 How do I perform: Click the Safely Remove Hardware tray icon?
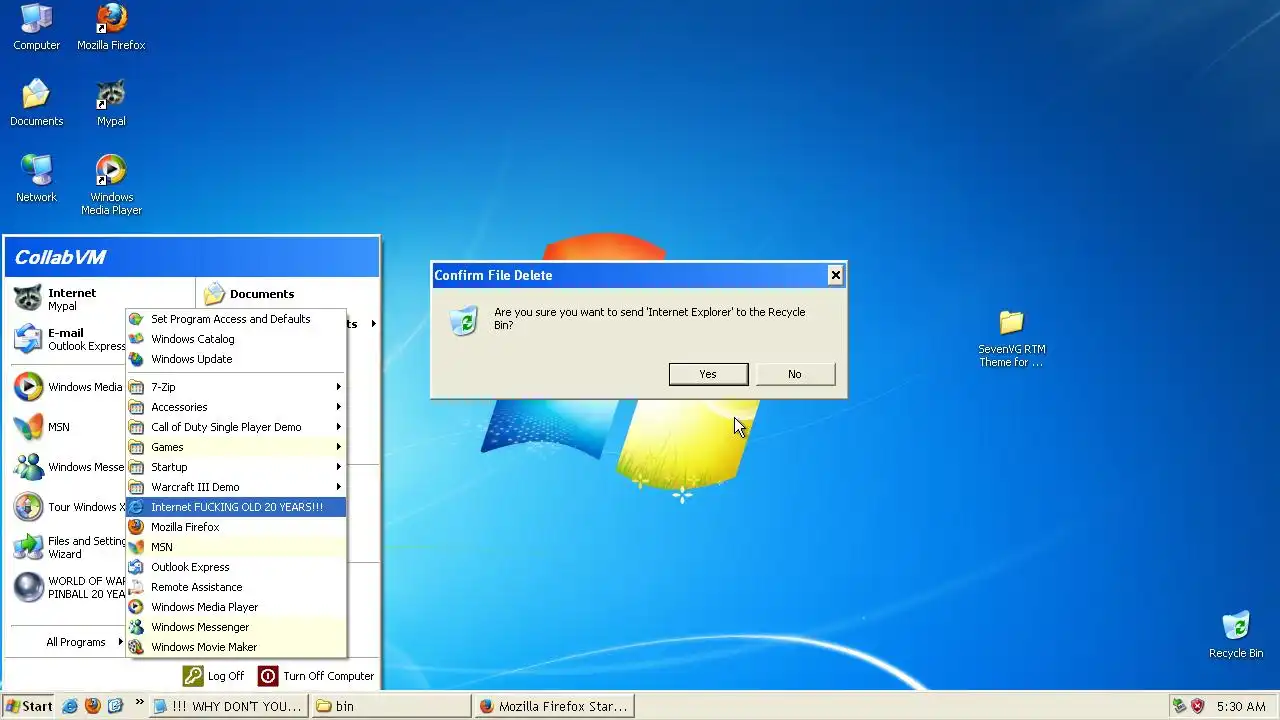(x=1180, y=706)
